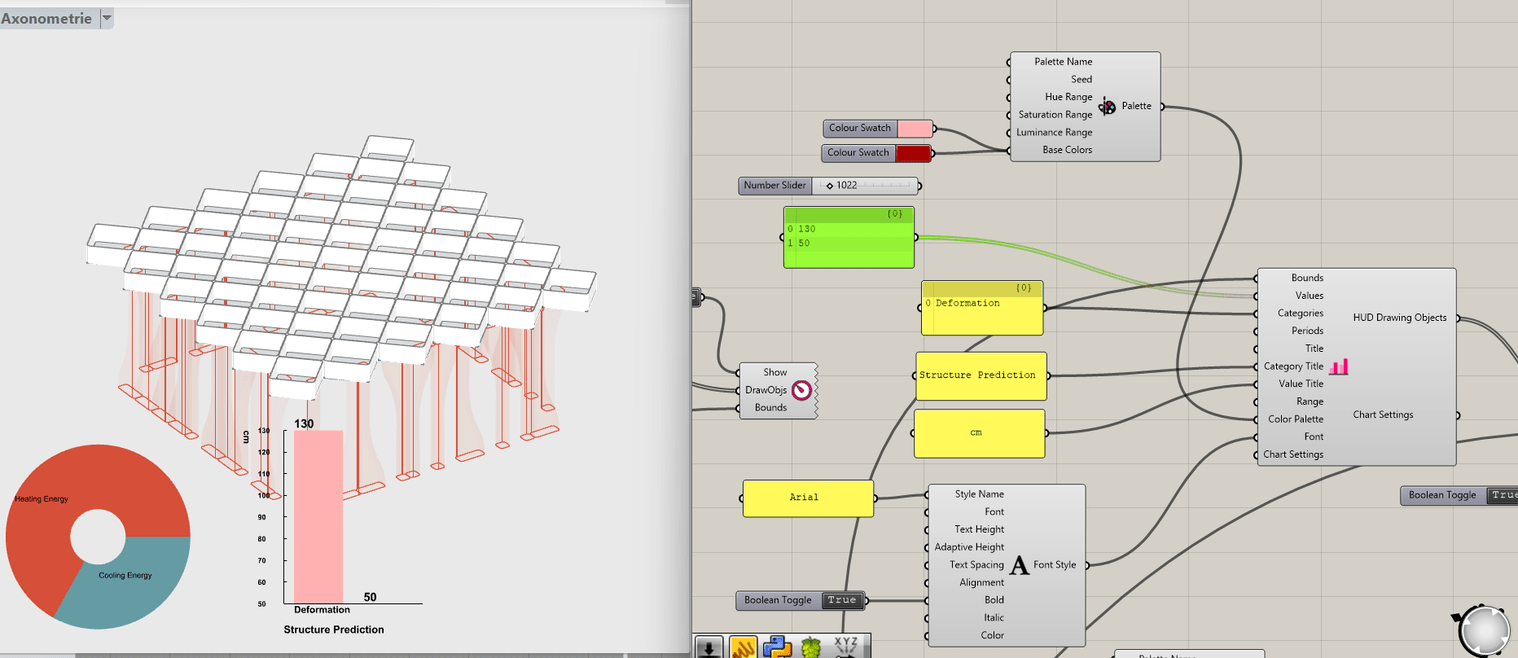Click the Structure Prediction chart caption
Image resolution: width=1518 pixels, height=658 pixels.
(x=334, y=630)
